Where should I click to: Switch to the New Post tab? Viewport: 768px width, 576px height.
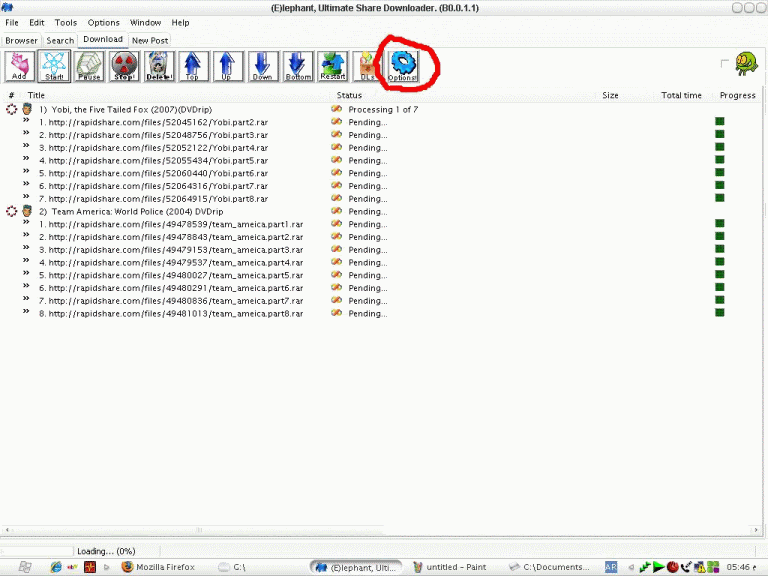click(150, 40)
